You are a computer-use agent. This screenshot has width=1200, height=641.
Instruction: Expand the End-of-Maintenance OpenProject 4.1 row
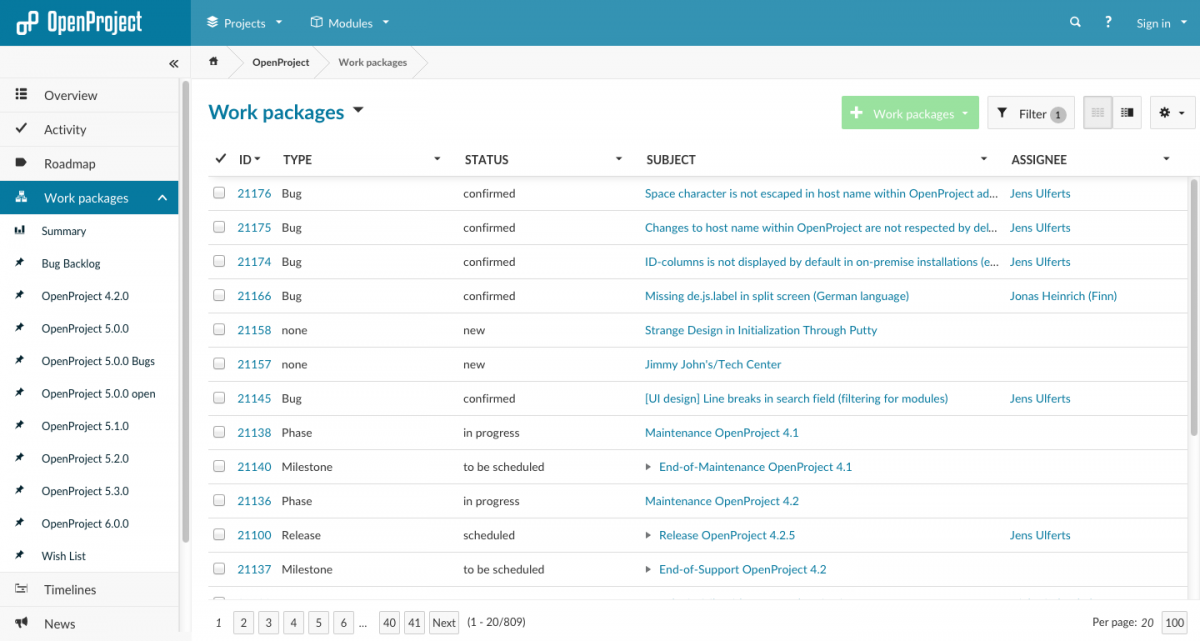click(648, 467)
